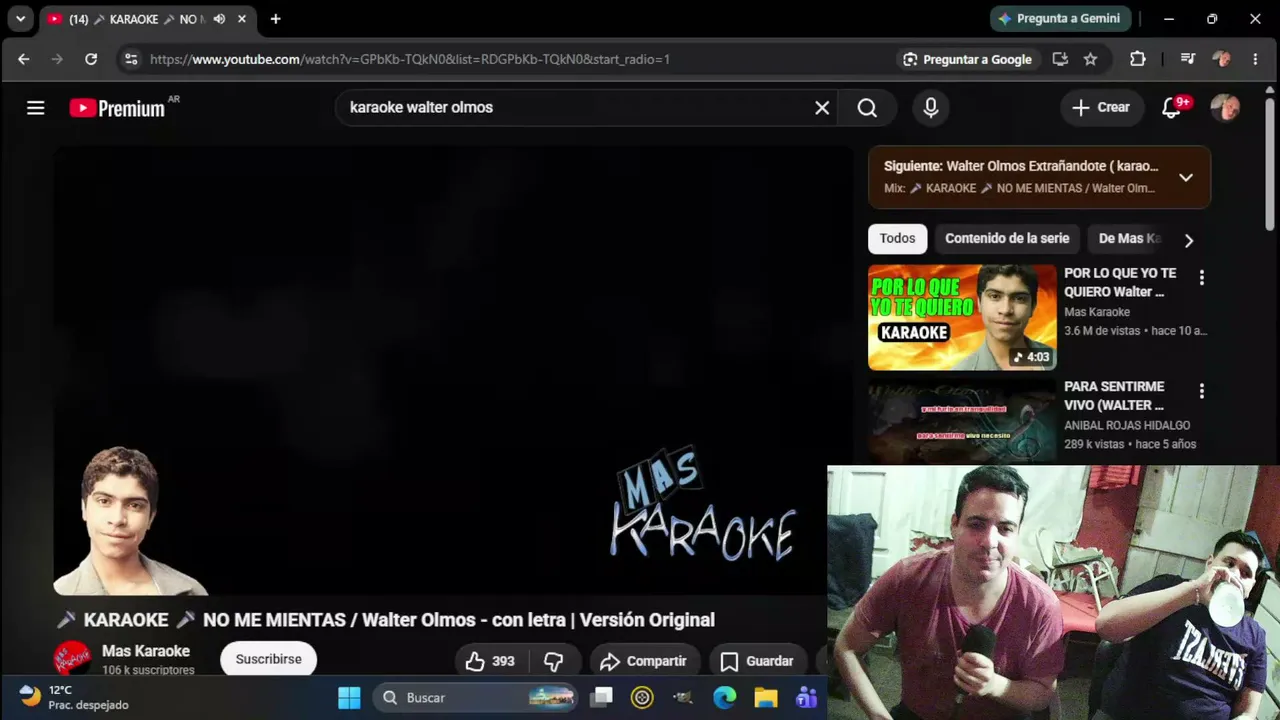
Task: Select the Todos filter chip
Action: [x=897, y=239]
